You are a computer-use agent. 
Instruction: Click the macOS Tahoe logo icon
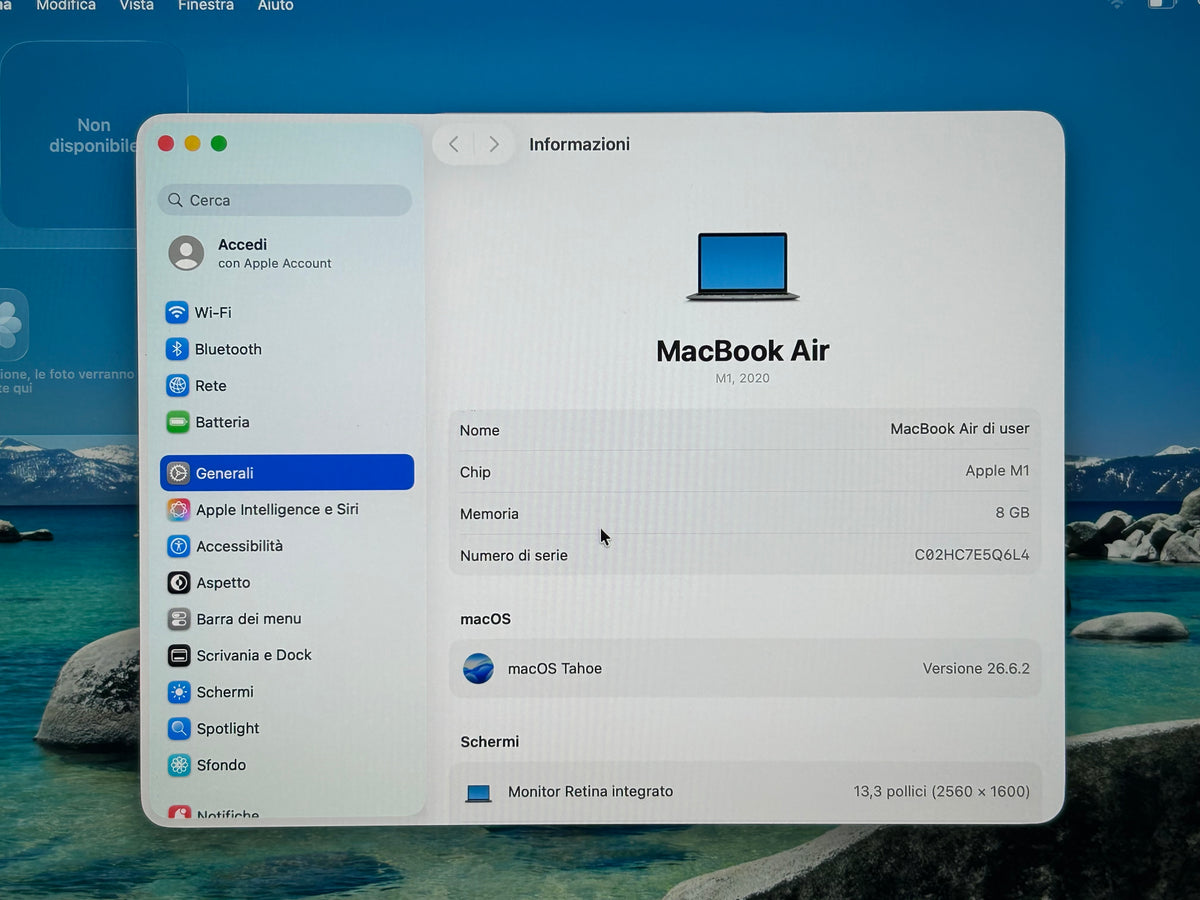click(478, 668)
